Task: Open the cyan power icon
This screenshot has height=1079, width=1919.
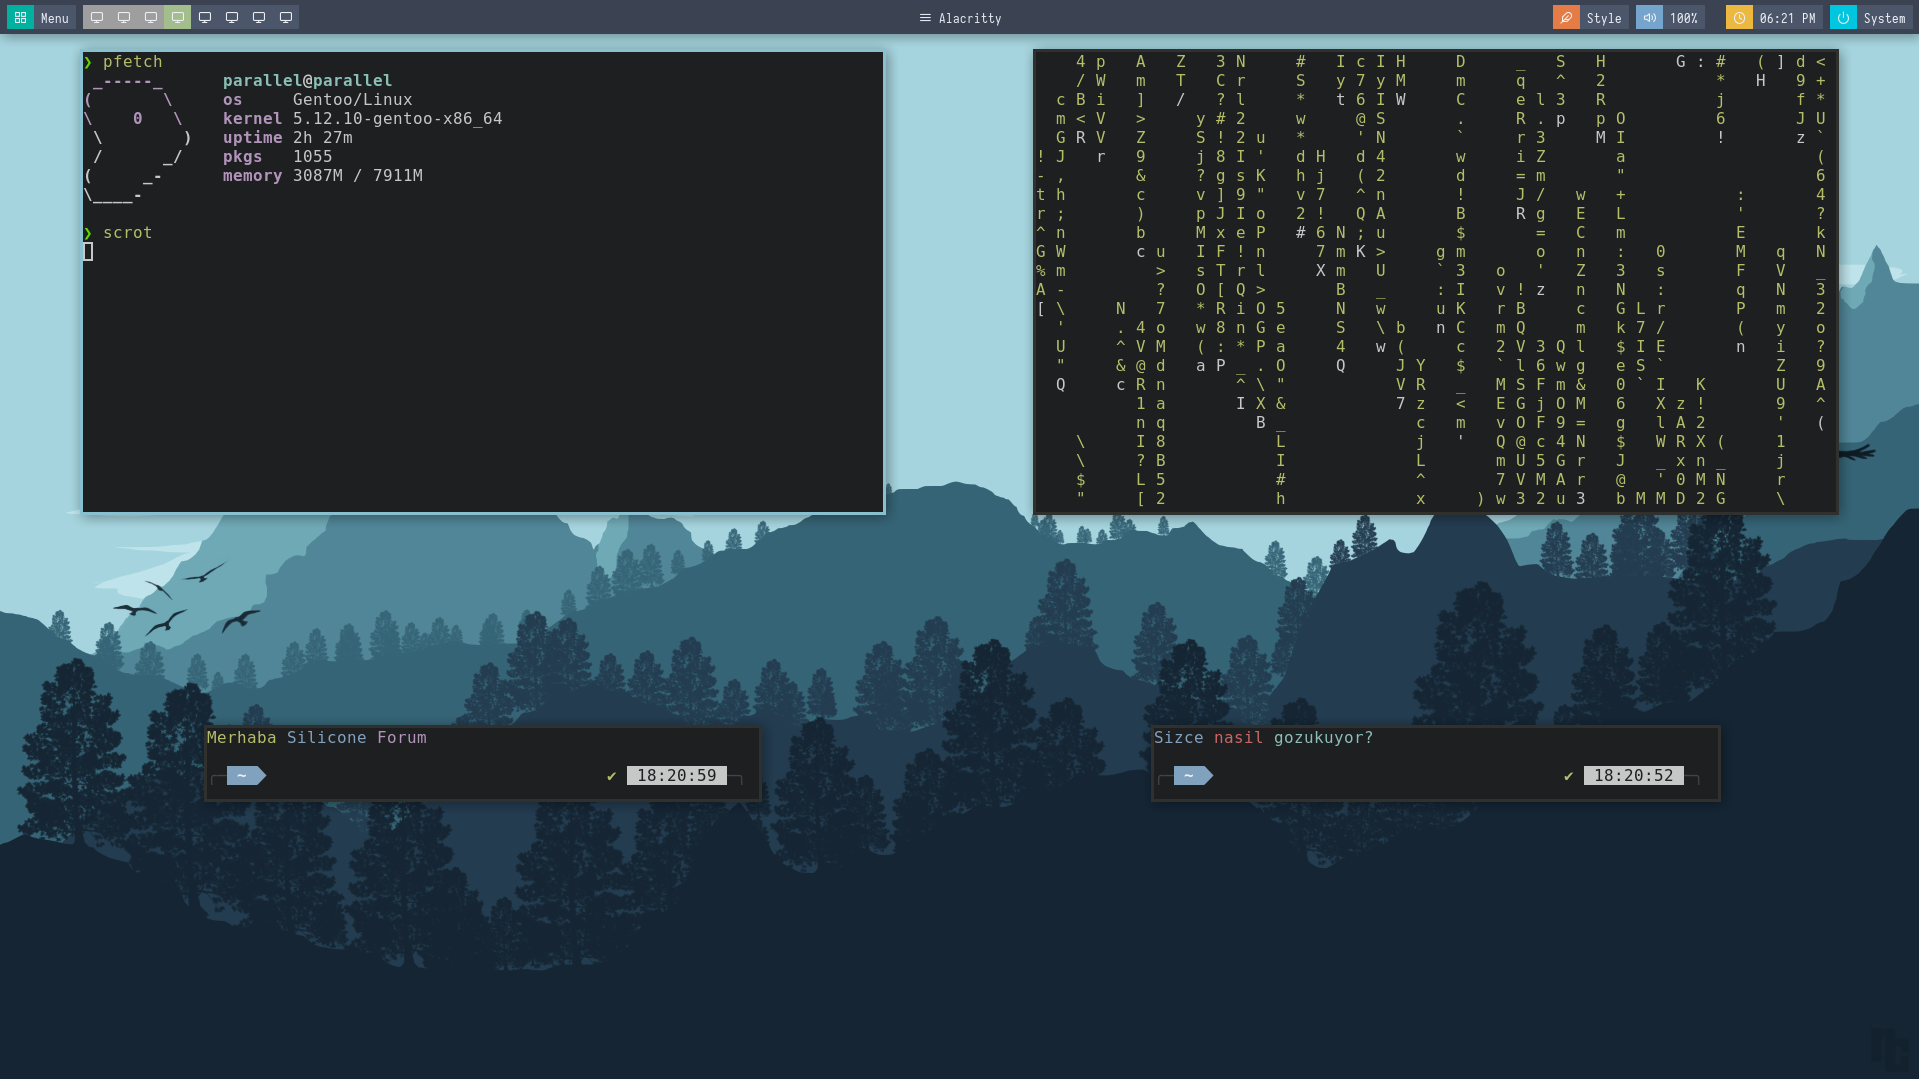Action: [x=1843, y=18]
